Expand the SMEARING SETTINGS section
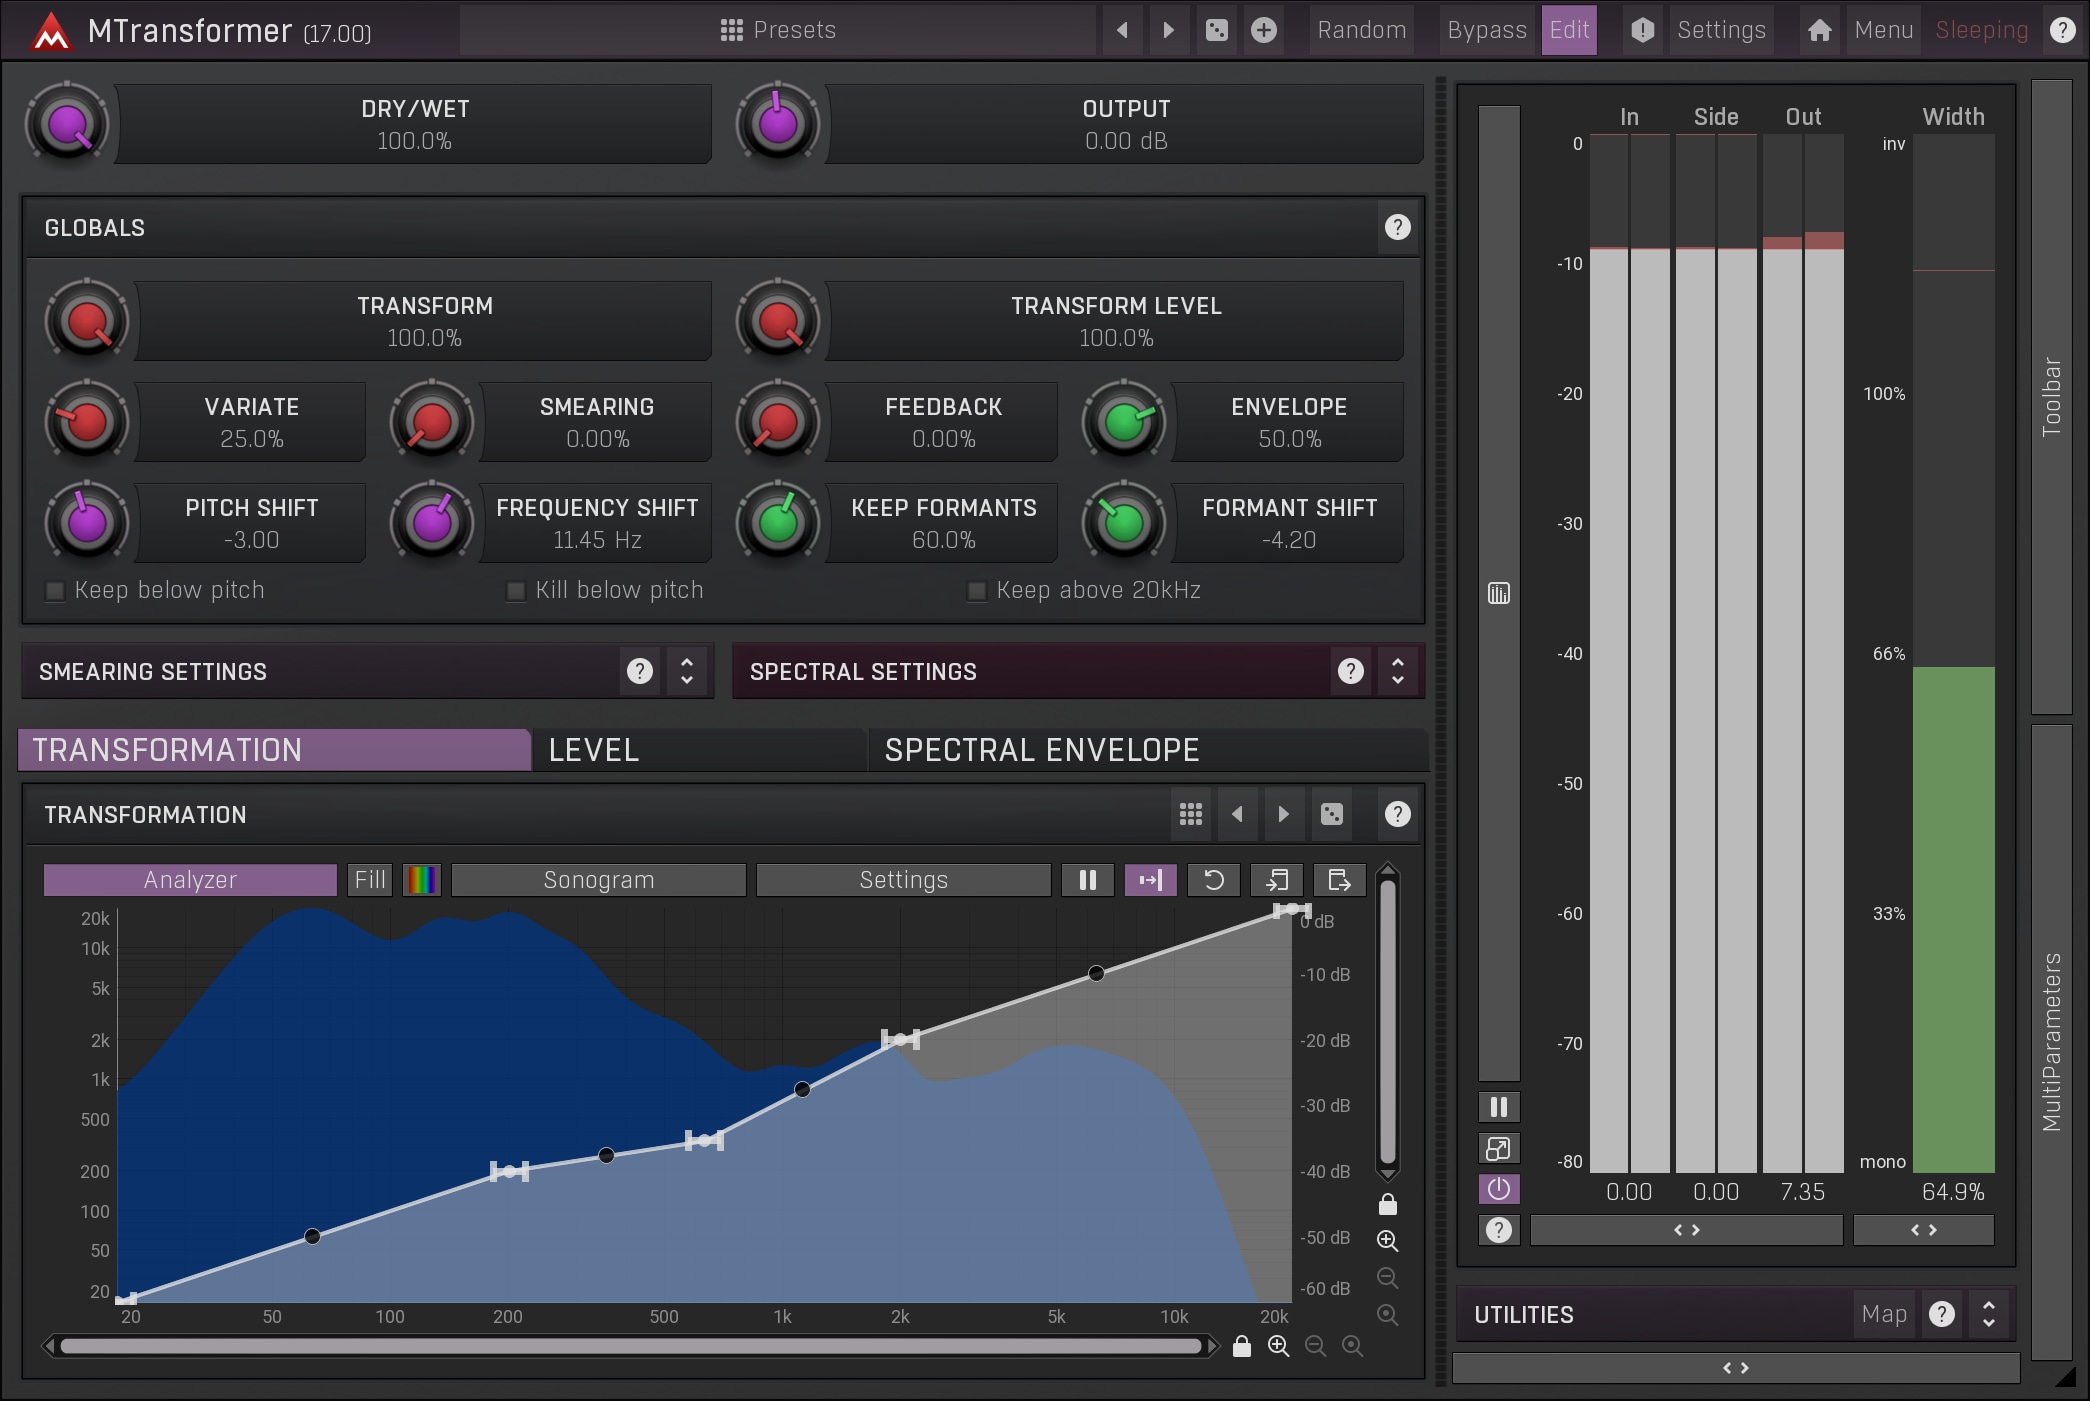 687,671
